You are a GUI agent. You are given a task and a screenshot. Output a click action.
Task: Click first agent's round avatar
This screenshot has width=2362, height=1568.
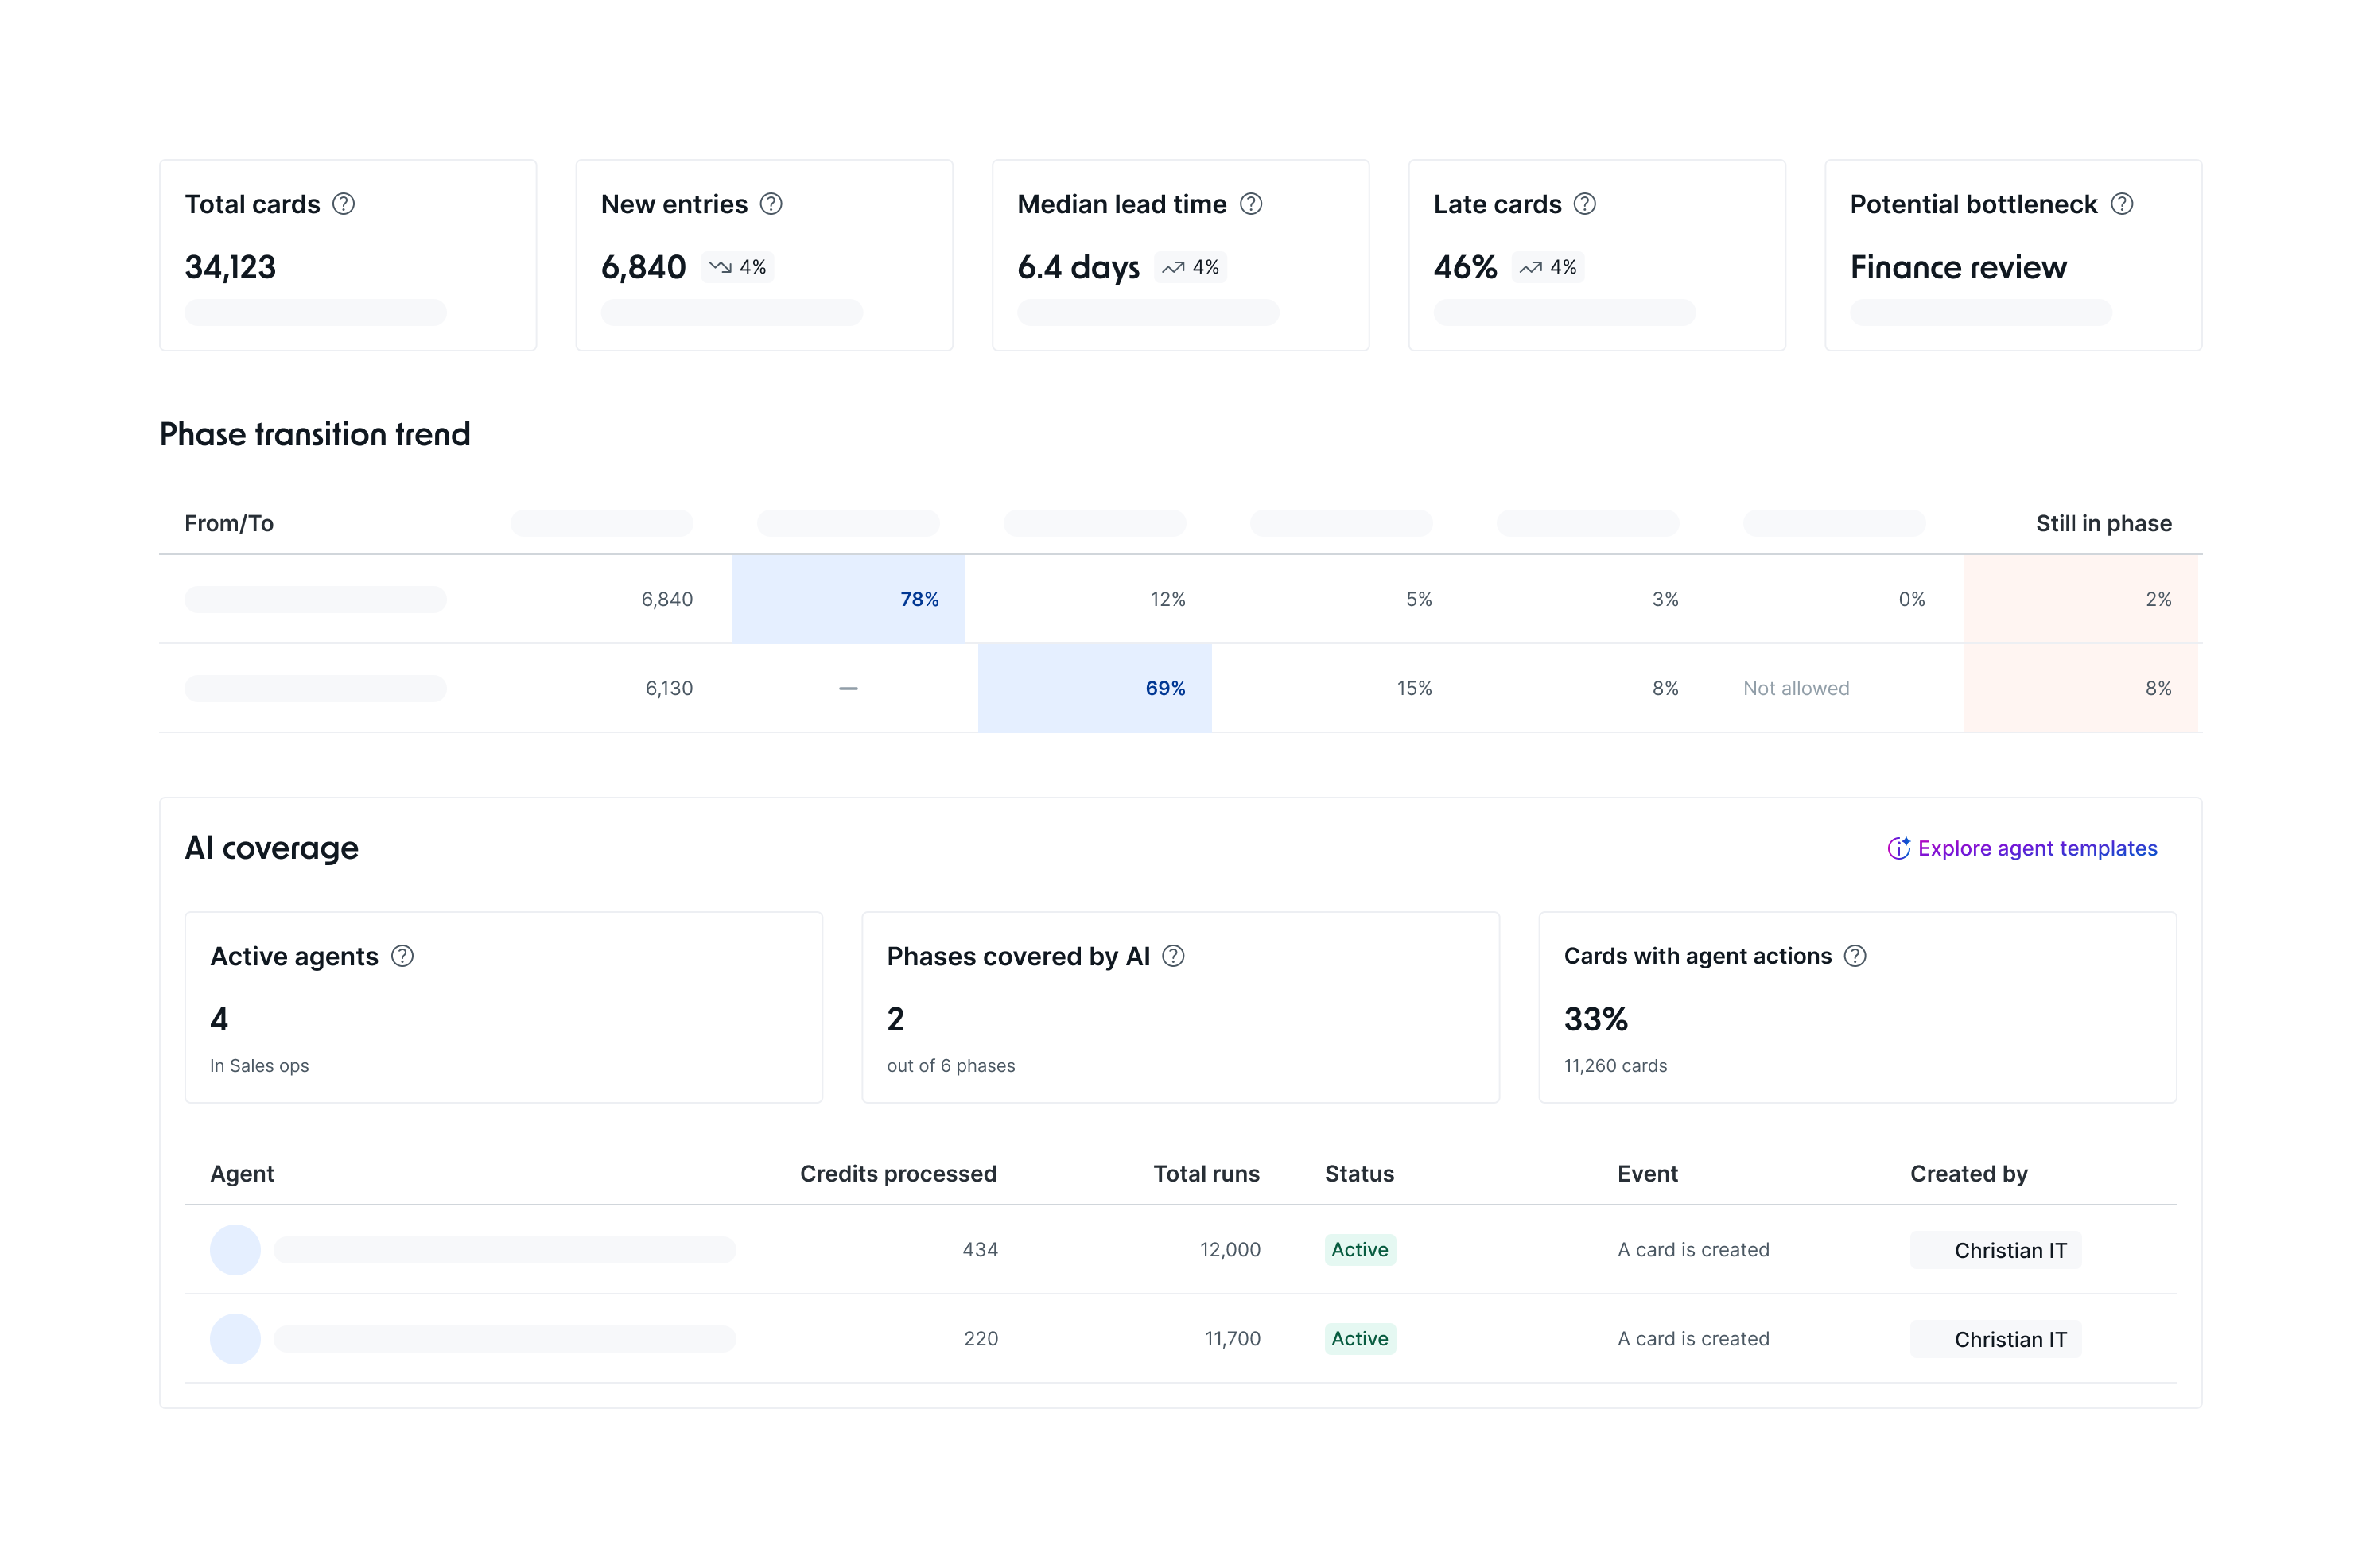(x=235, y=1250)
